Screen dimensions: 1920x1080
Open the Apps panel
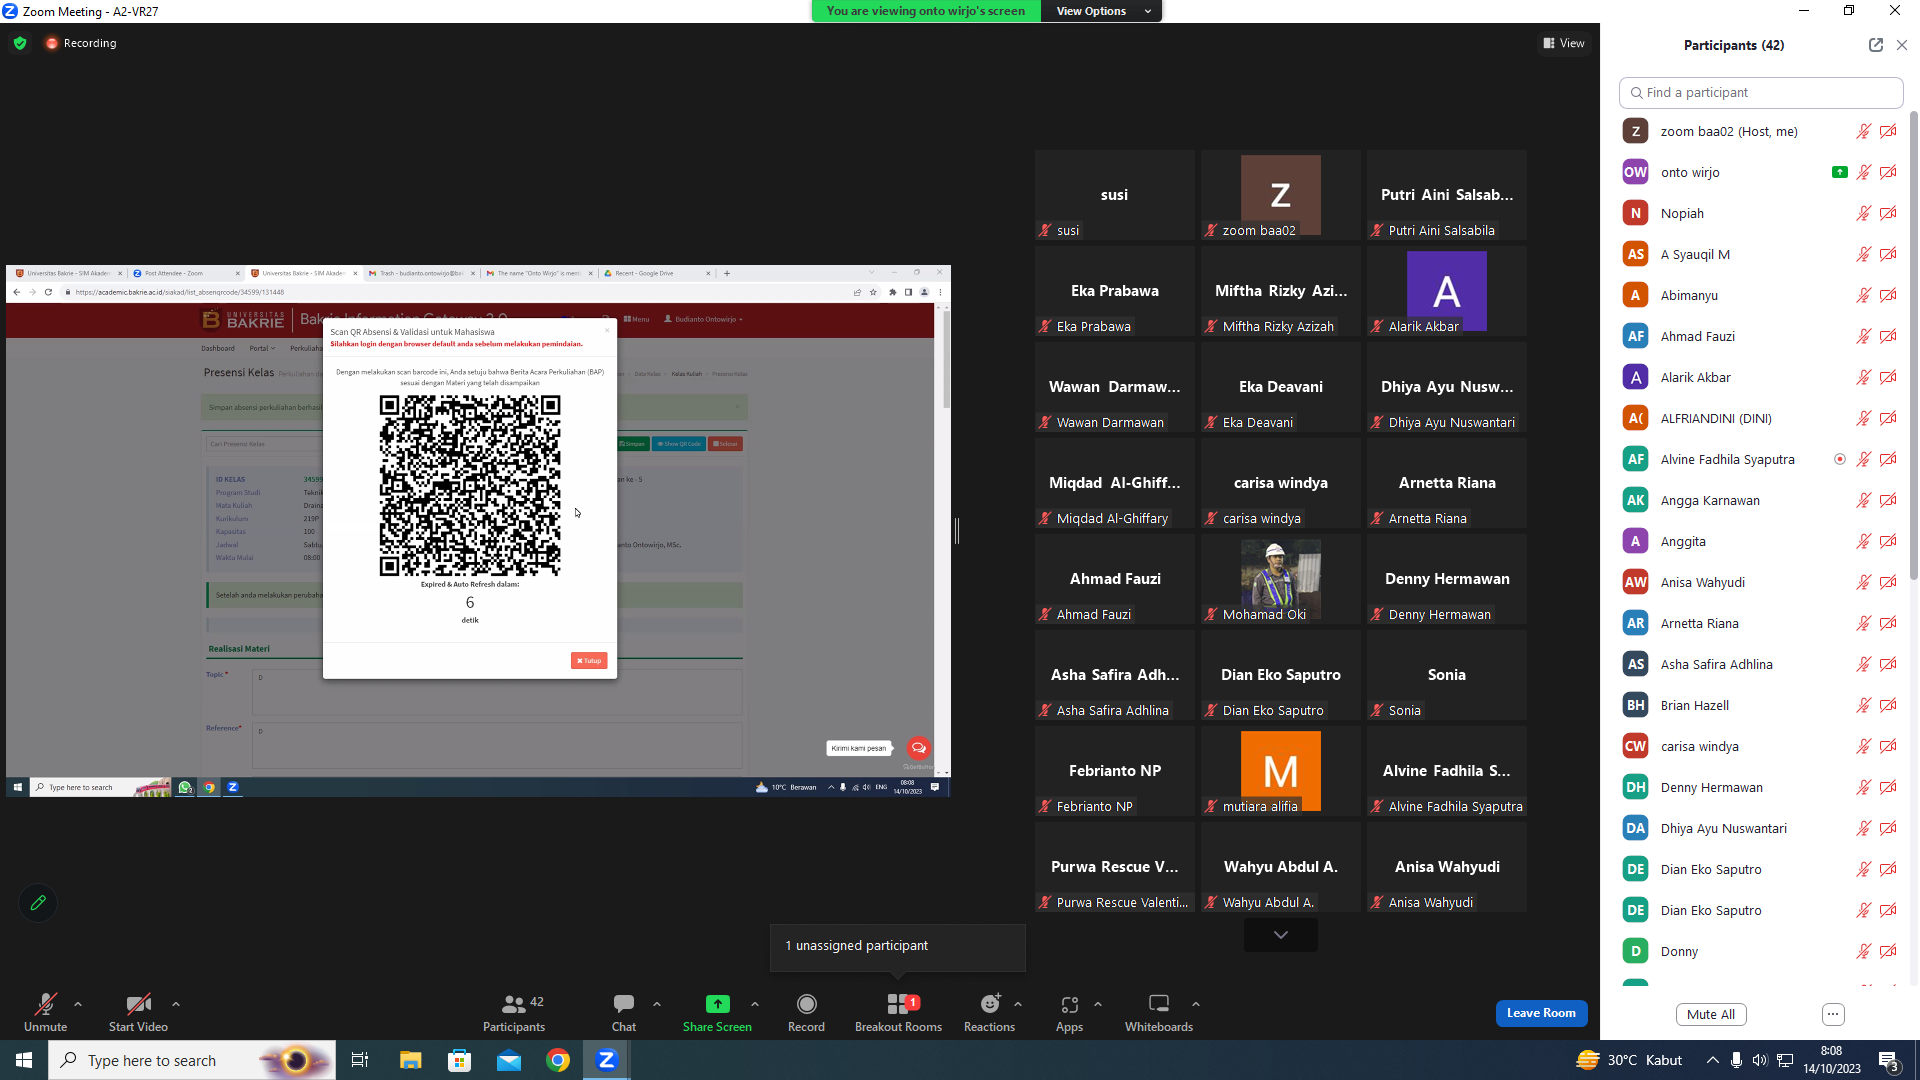[x=1069, y=1012]
